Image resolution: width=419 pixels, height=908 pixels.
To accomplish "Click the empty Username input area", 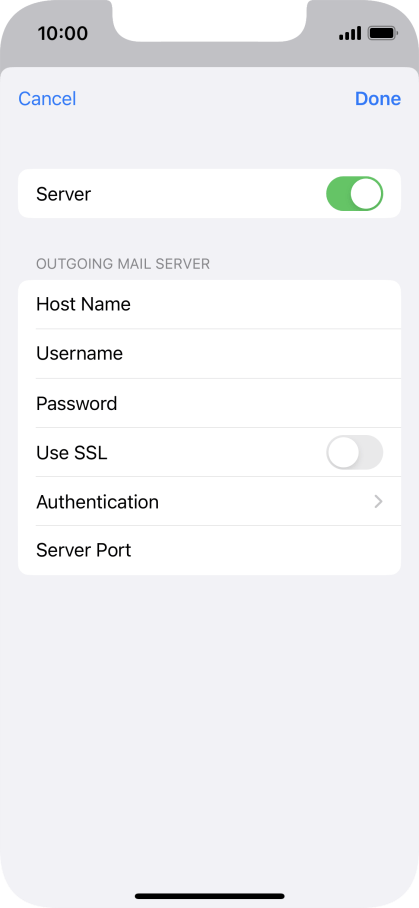I will [x=266, y=353].
